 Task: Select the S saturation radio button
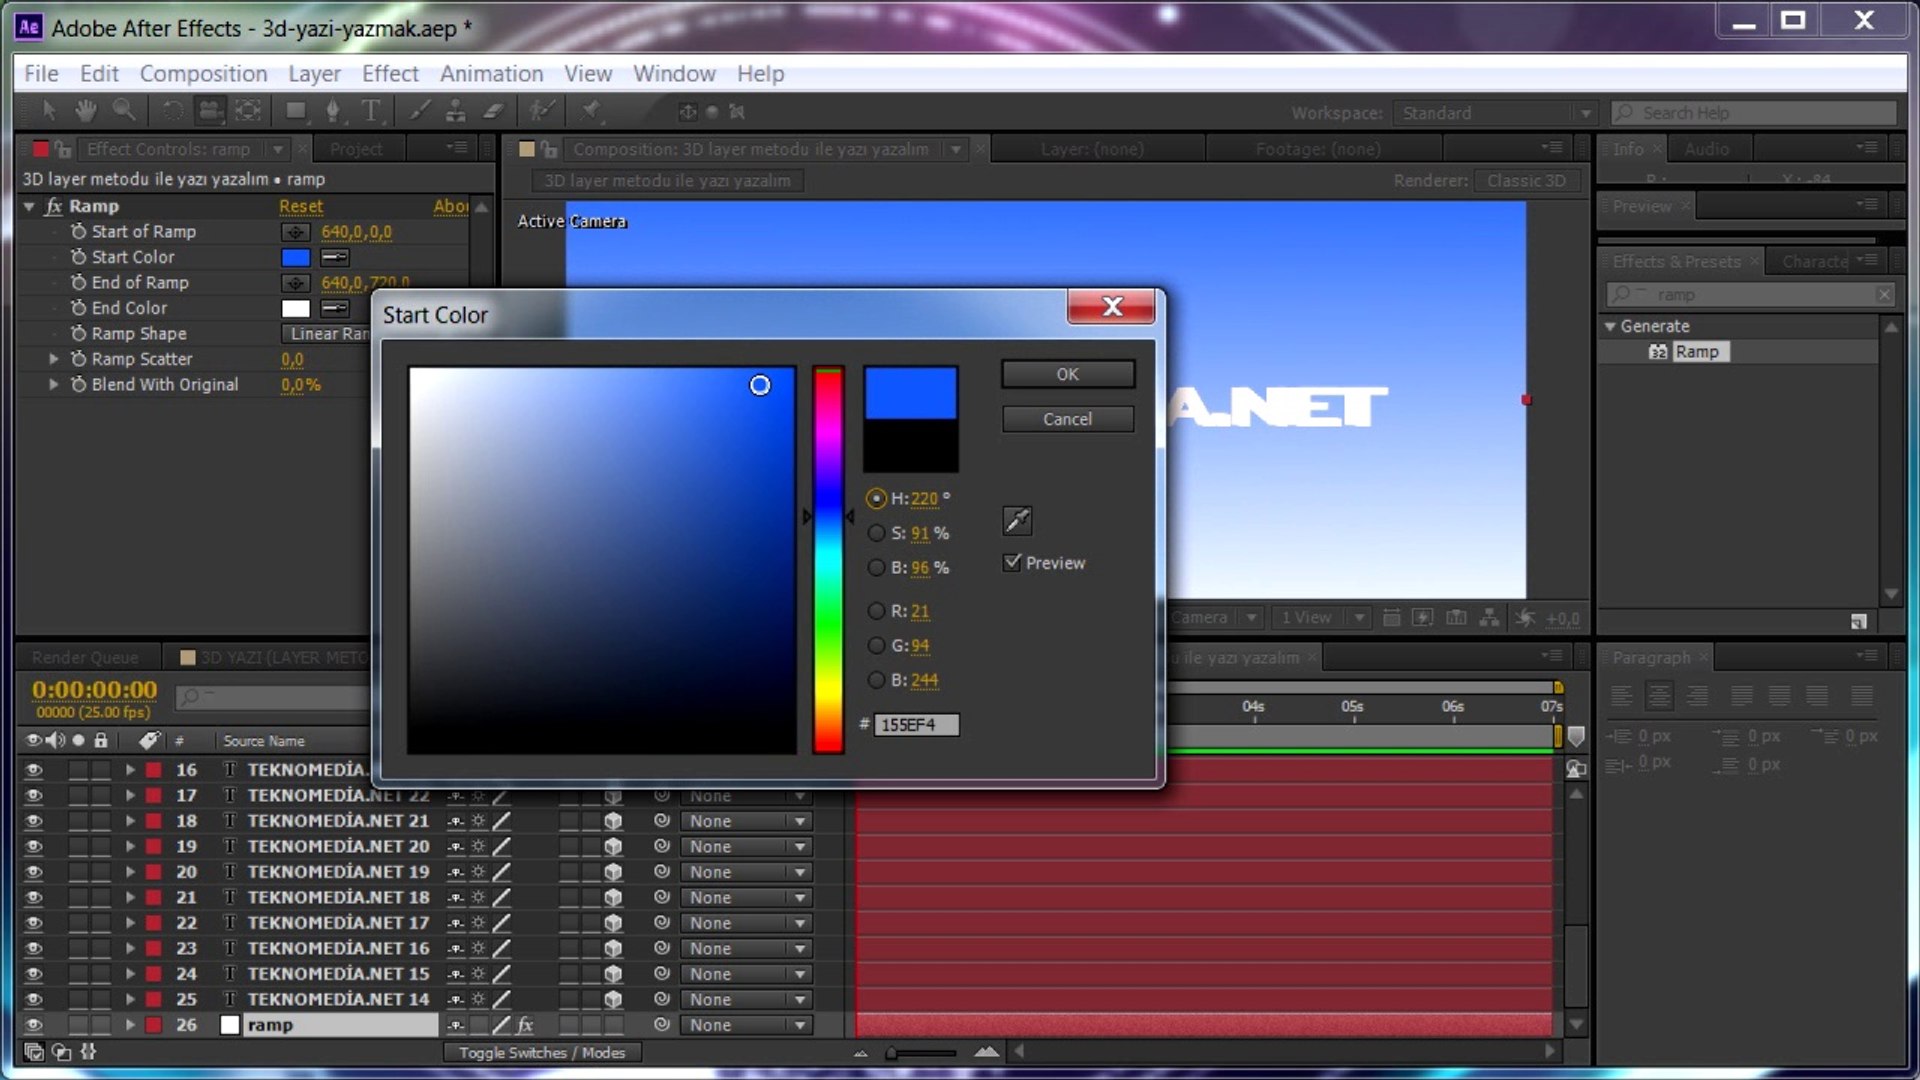pyautogui.click(x=876, y=533)
